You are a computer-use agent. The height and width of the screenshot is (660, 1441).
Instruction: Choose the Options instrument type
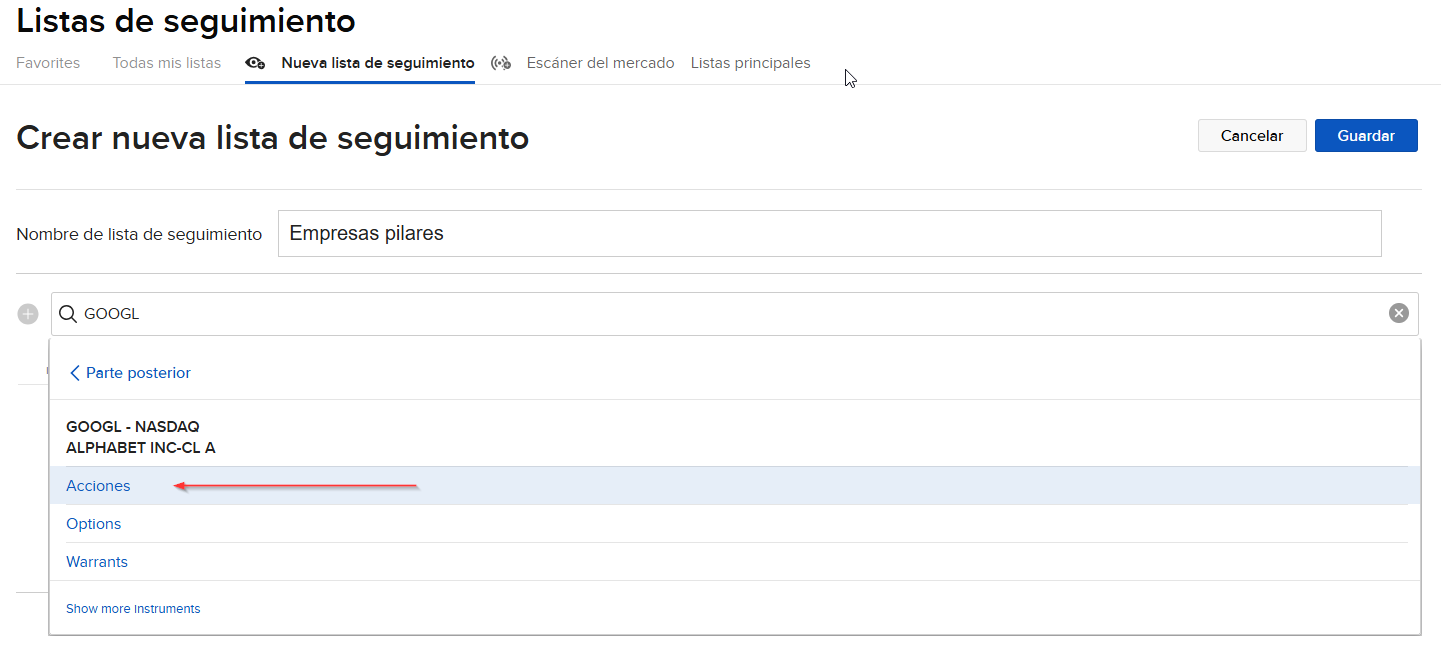pos(93,523)
